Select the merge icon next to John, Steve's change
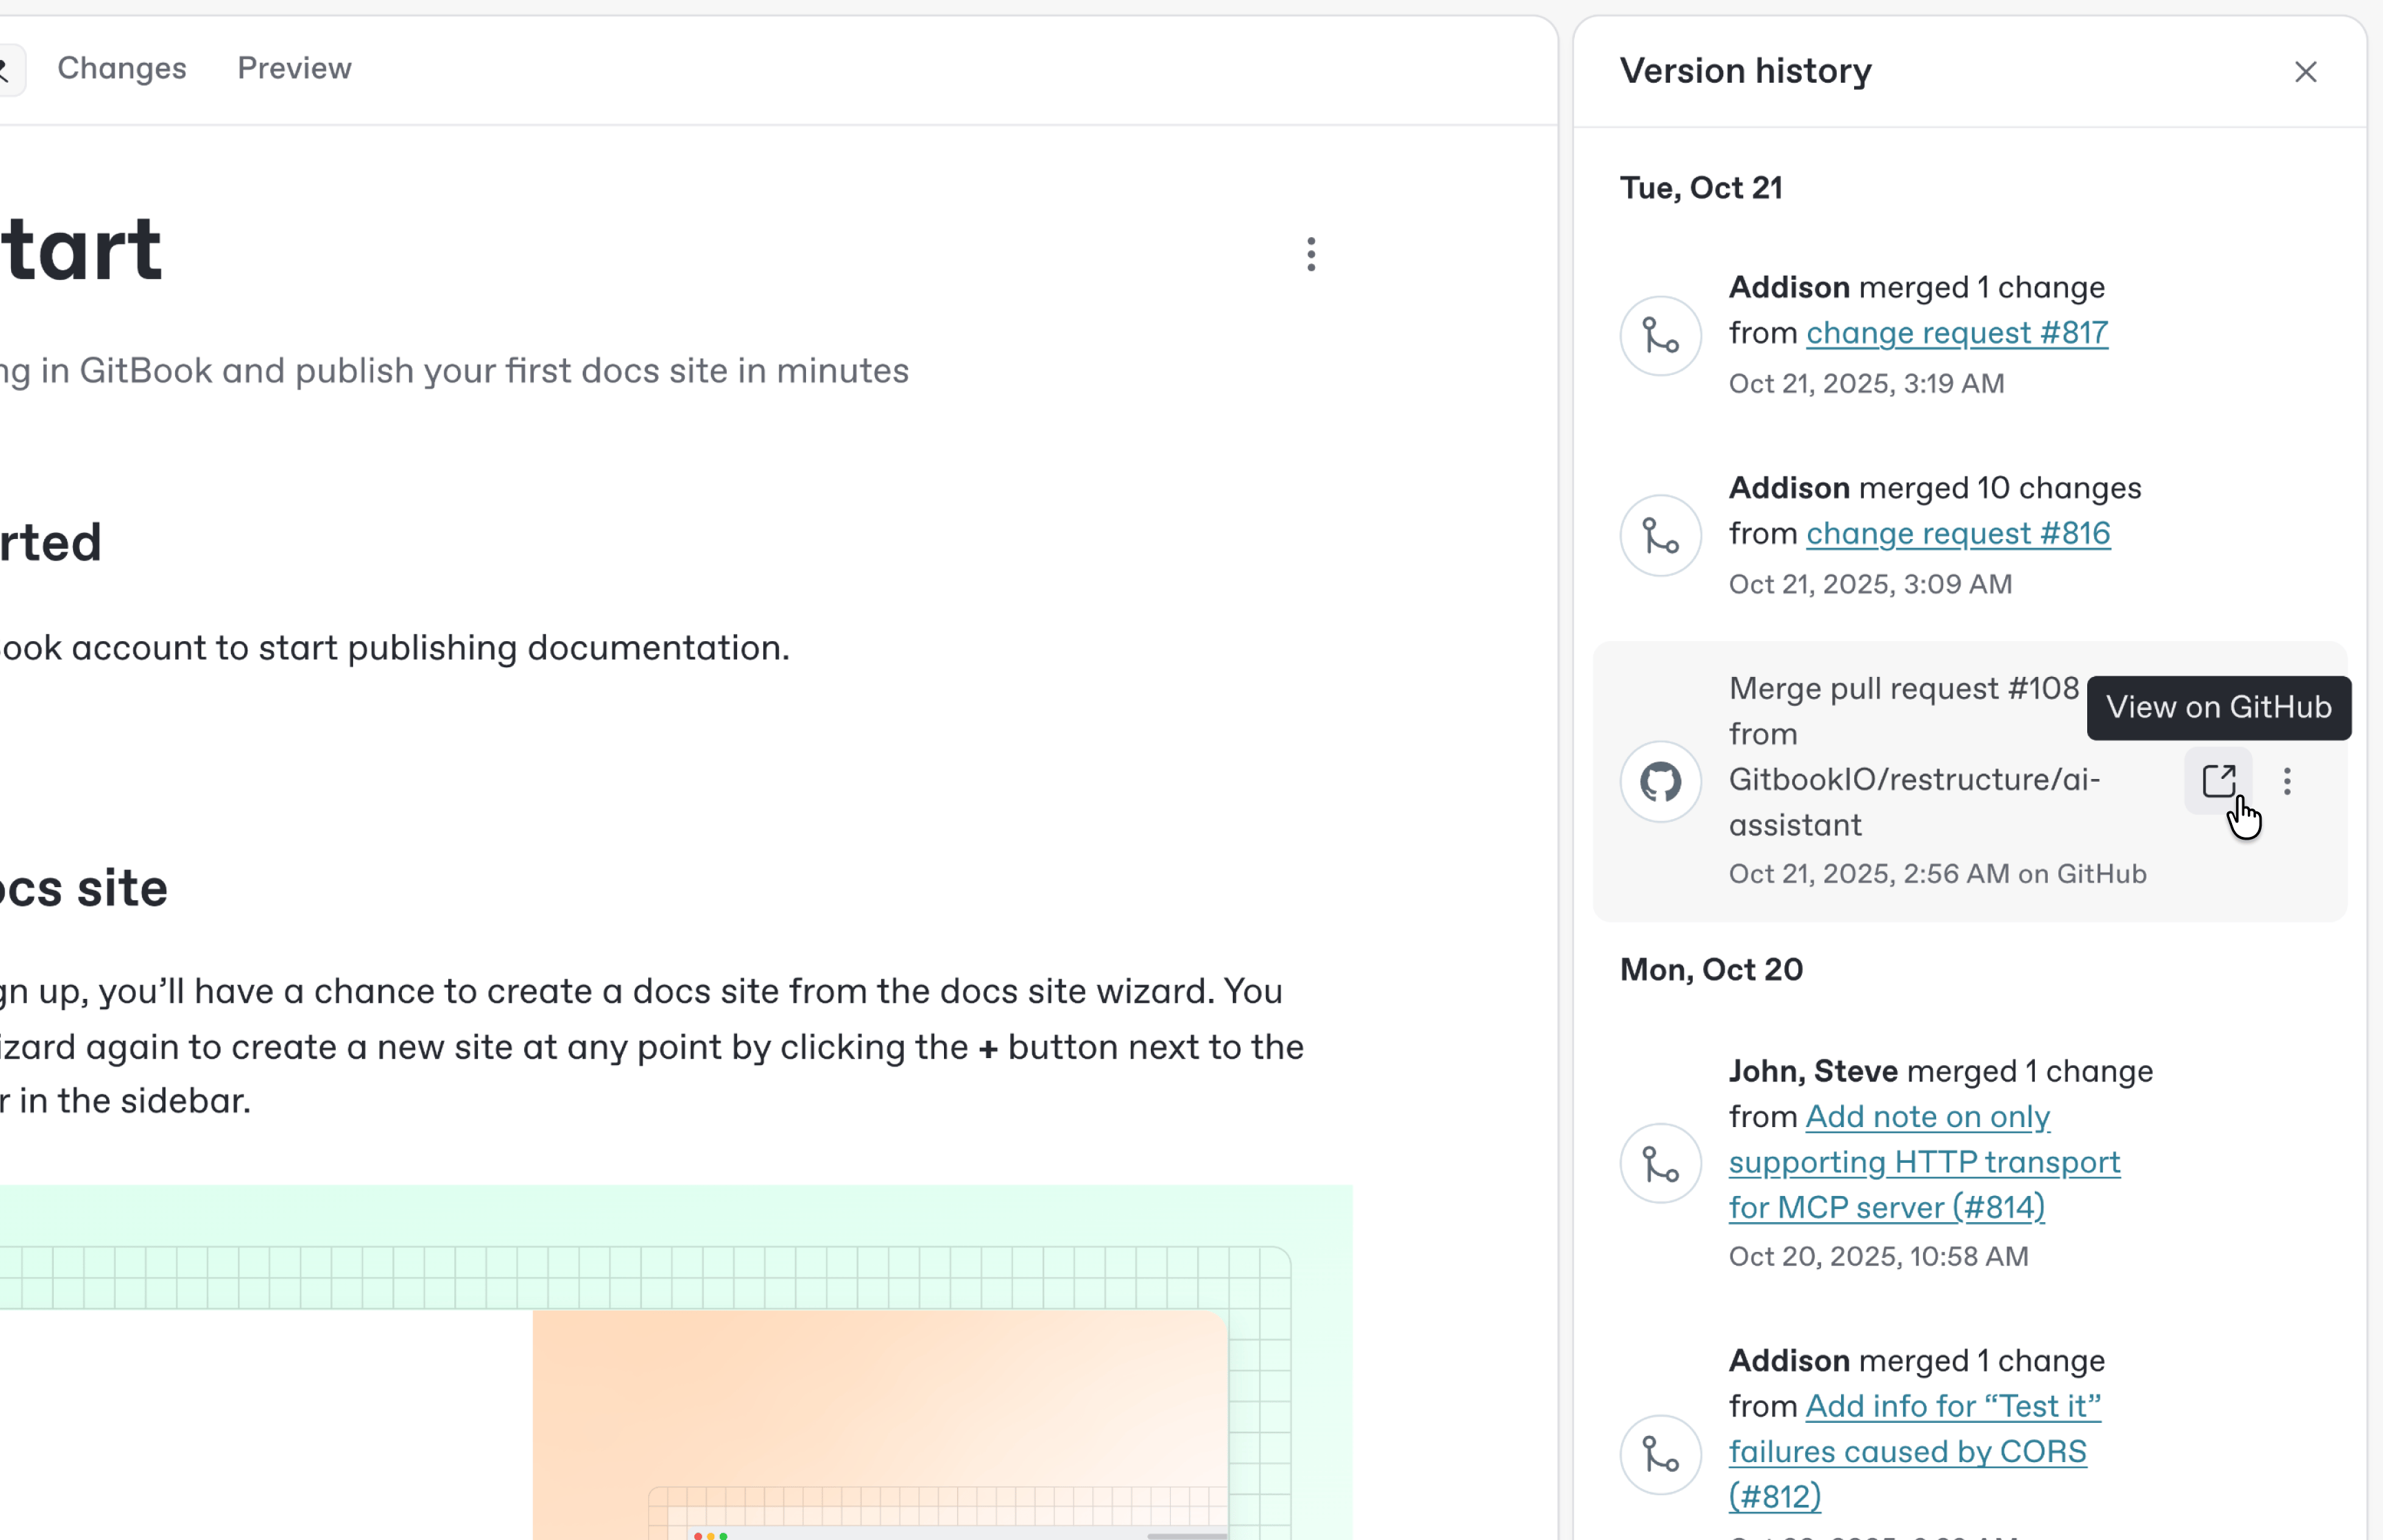The image size is (2383, 1540). click(x=1659, y=1163)
